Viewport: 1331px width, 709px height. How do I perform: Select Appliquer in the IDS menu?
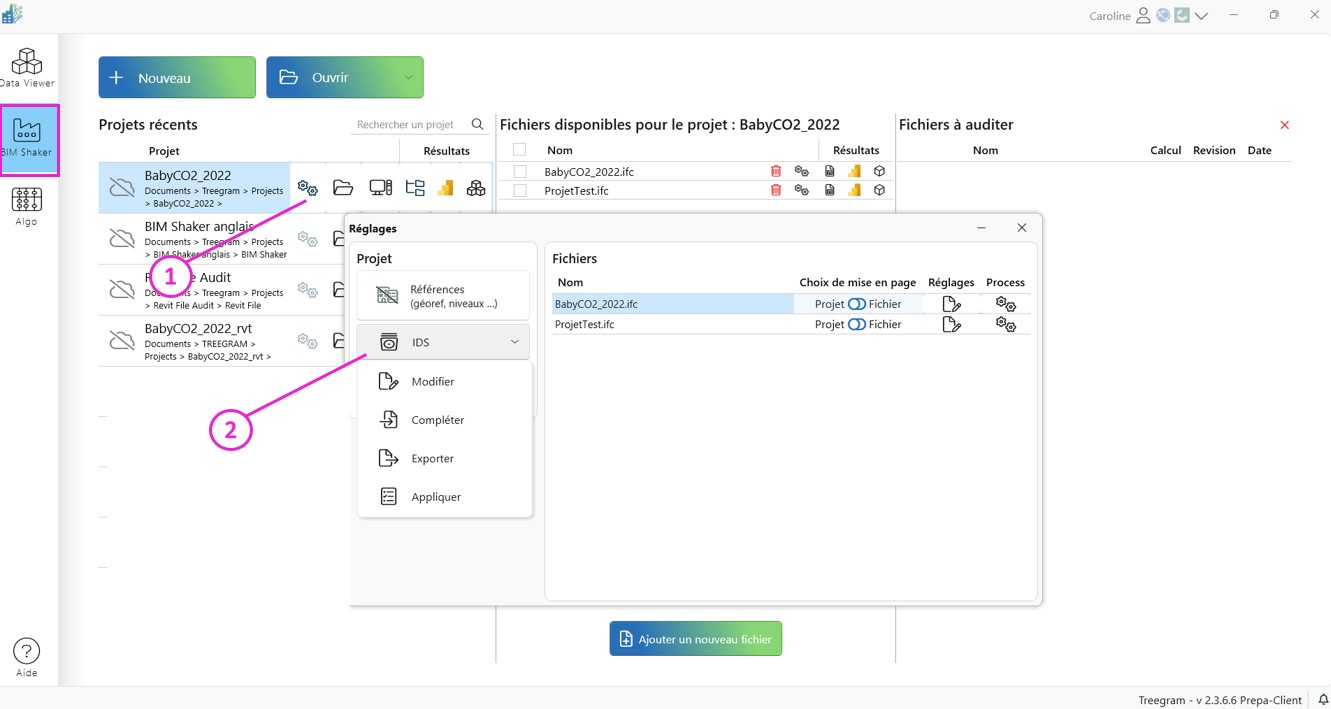pyautogui.click(x=435, y=497)
